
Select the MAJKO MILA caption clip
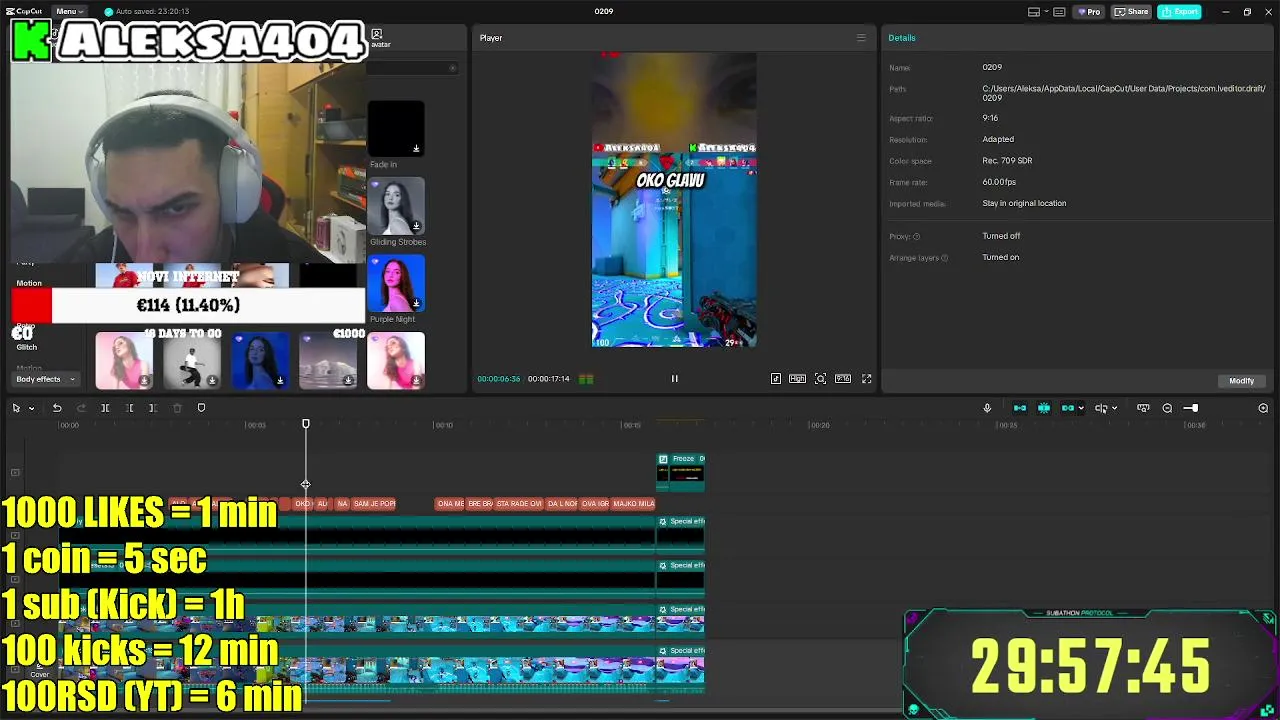tap(633, 504)
